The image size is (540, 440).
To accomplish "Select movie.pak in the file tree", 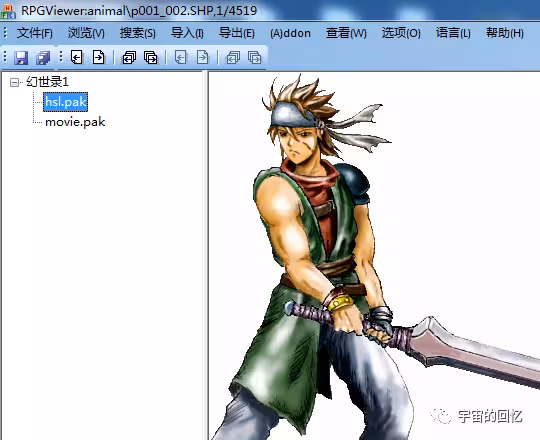I will click(x=75, y=122).
